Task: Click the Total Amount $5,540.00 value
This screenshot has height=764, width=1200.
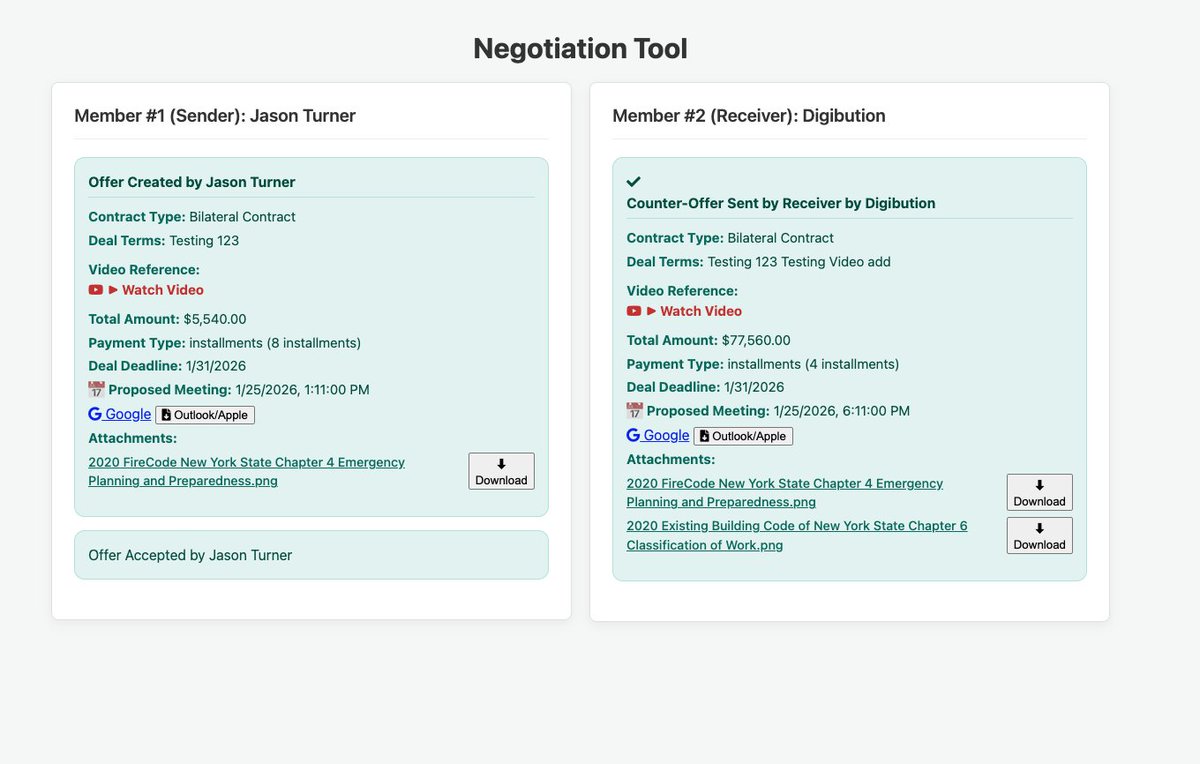Action: (x=215, y=319)
